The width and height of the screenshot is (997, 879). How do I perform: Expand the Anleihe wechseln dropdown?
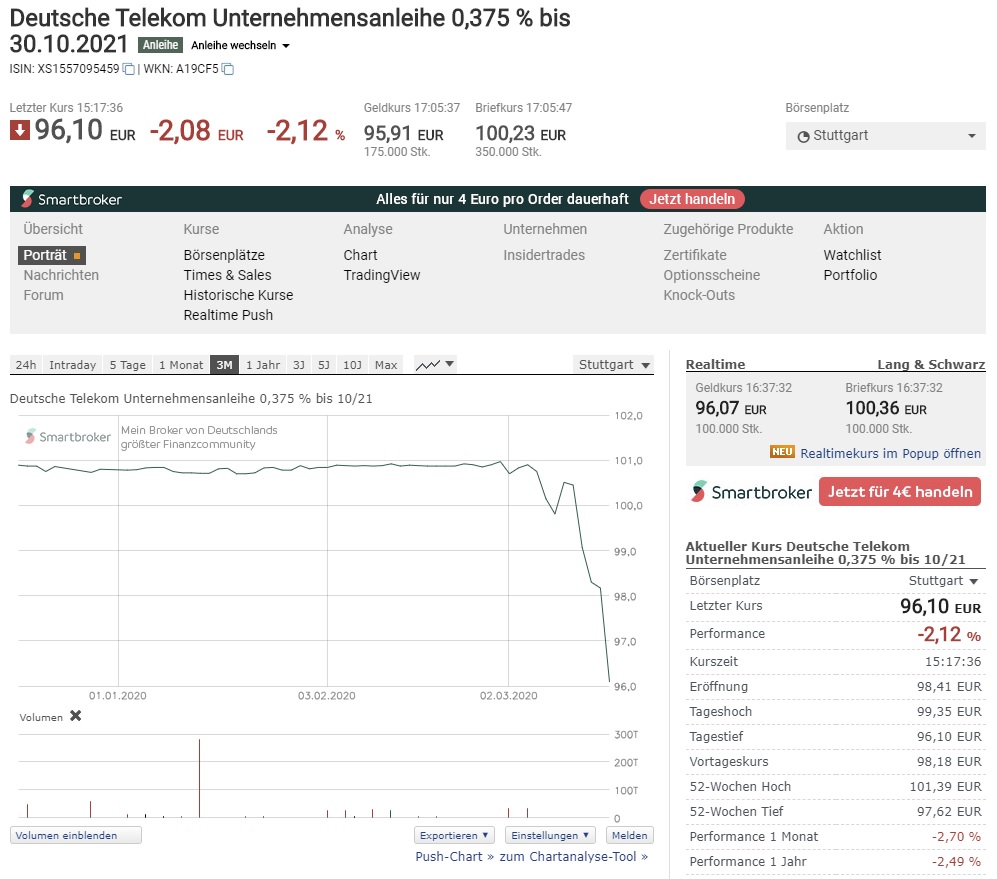pyautogui.click(x=240, y=46)
